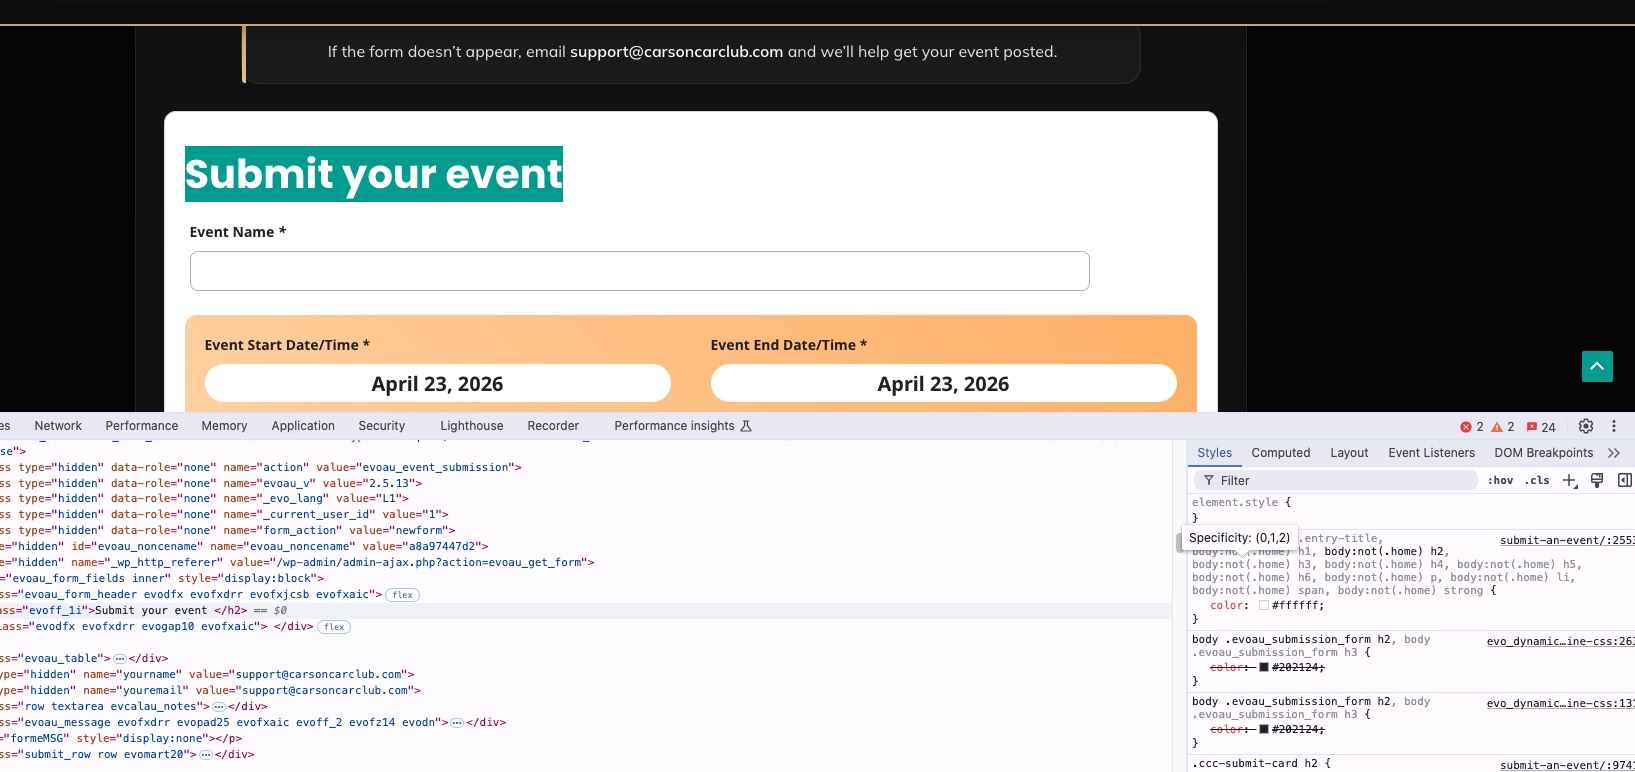Image resolution: width=1635 pixels, height=772 pixels.
Task: Click the teal scroll-to-top arrow button
Action: point(1597,367)
